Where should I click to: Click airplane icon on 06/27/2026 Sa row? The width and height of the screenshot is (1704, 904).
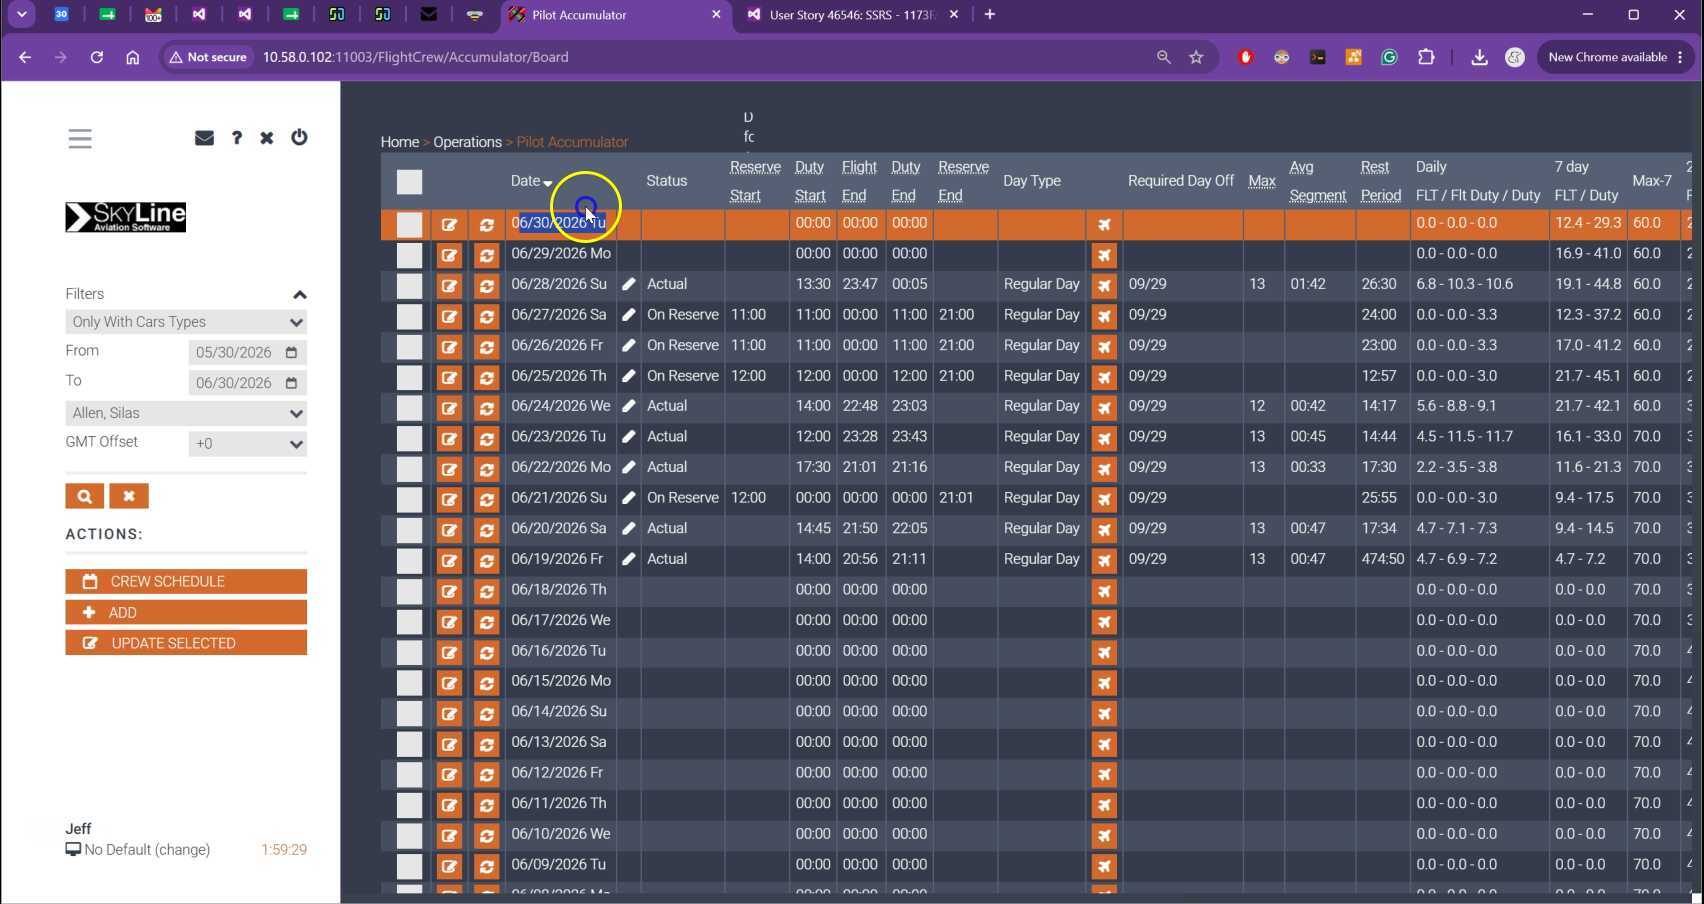pos(1104,316)
